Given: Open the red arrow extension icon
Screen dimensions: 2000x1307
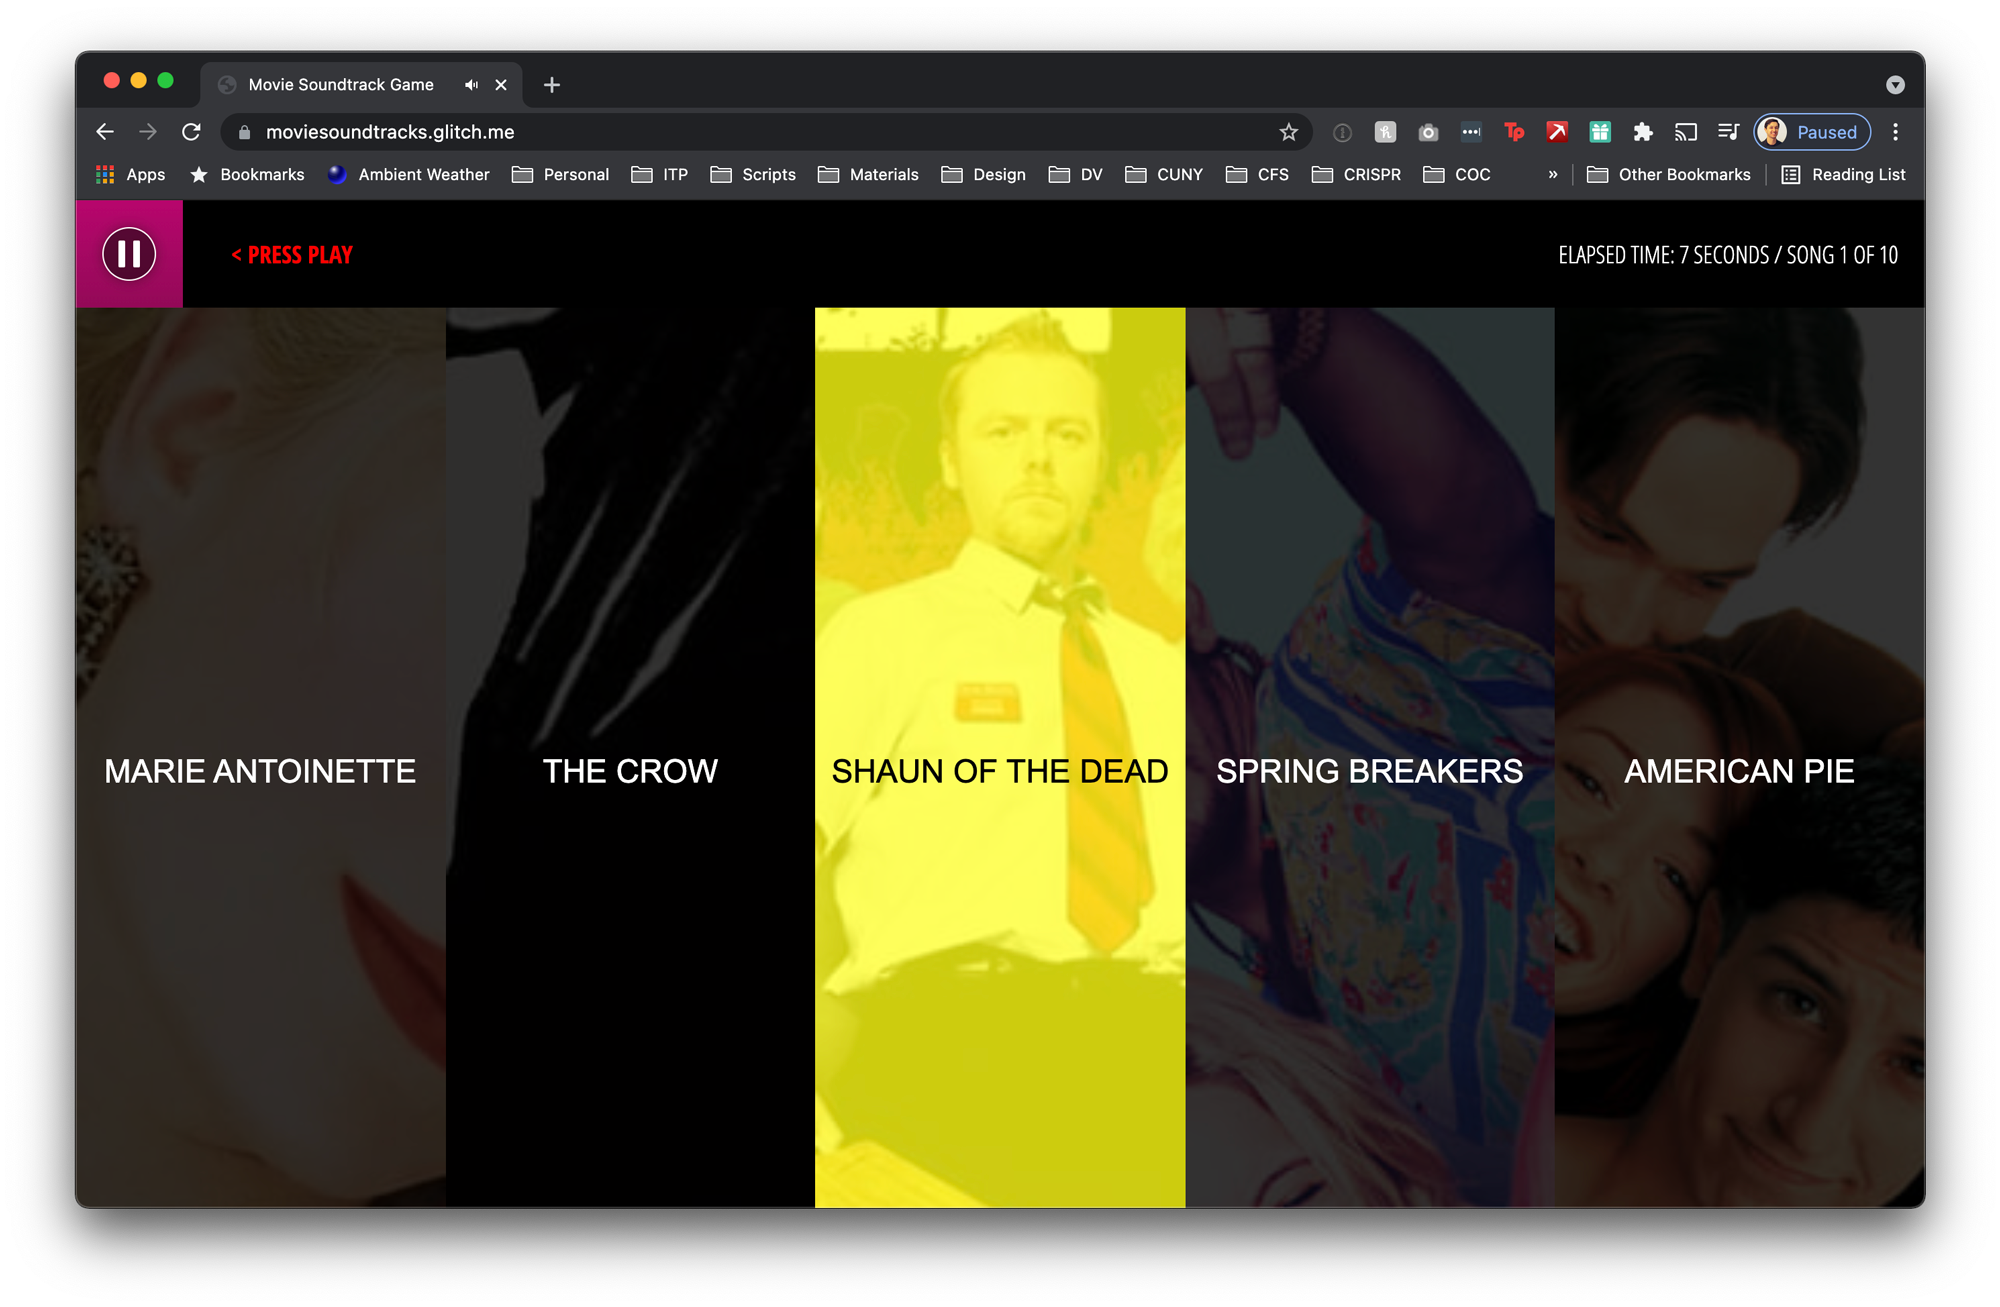Looking at the screenshot, I should [x=1557, y=132].
